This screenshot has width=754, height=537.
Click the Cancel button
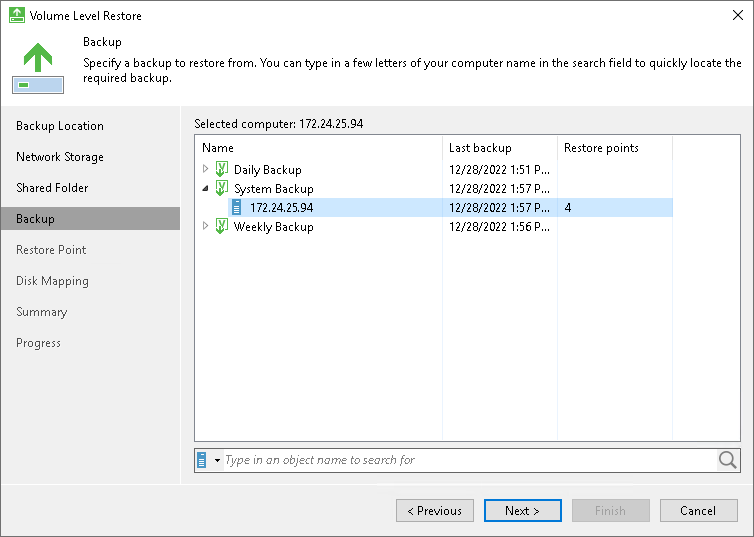699,511
